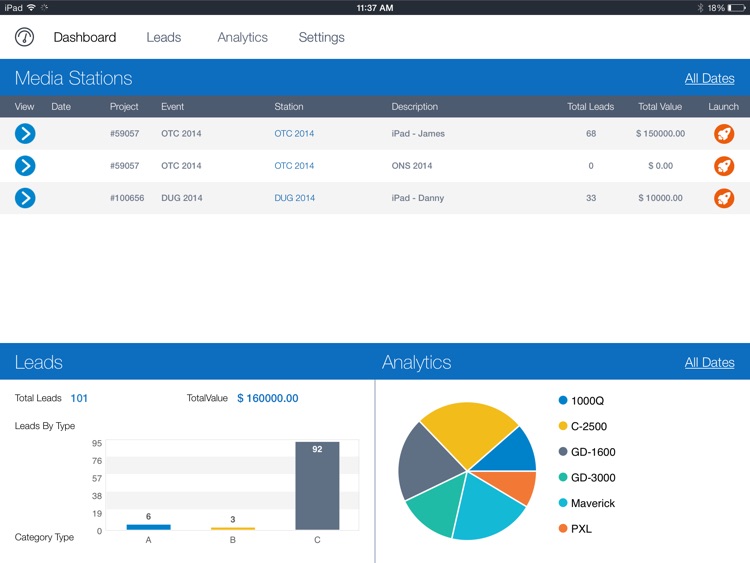This screenshot has width=750, height=563.
Task: Select the PXL legend entry
Action: click(x=581, y=529)
